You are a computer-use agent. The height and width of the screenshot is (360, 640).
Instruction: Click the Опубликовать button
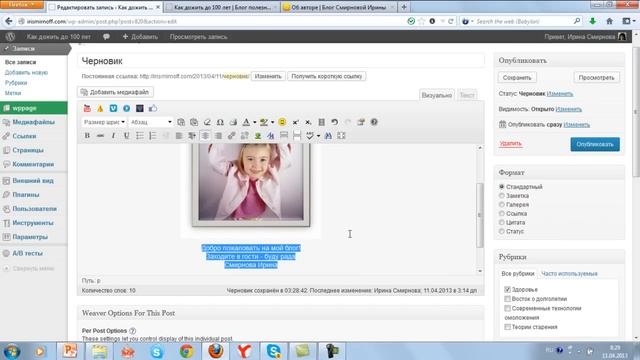pyautogui.click(x=595, y=144)
